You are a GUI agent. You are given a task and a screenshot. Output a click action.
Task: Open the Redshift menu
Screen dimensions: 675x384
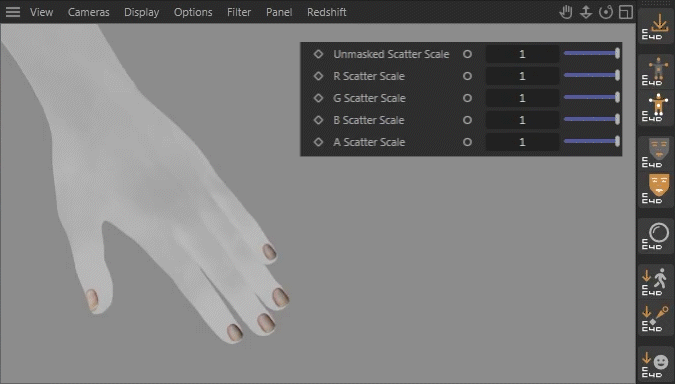(x=327, y=12)
